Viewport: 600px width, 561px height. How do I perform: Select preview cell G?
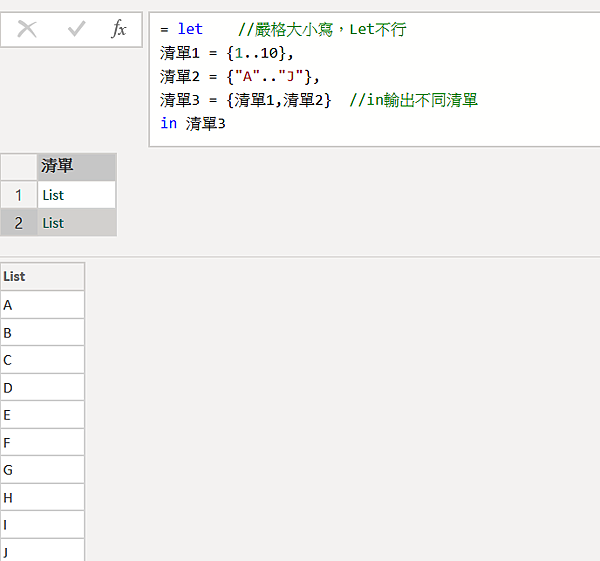click(42, 470)
